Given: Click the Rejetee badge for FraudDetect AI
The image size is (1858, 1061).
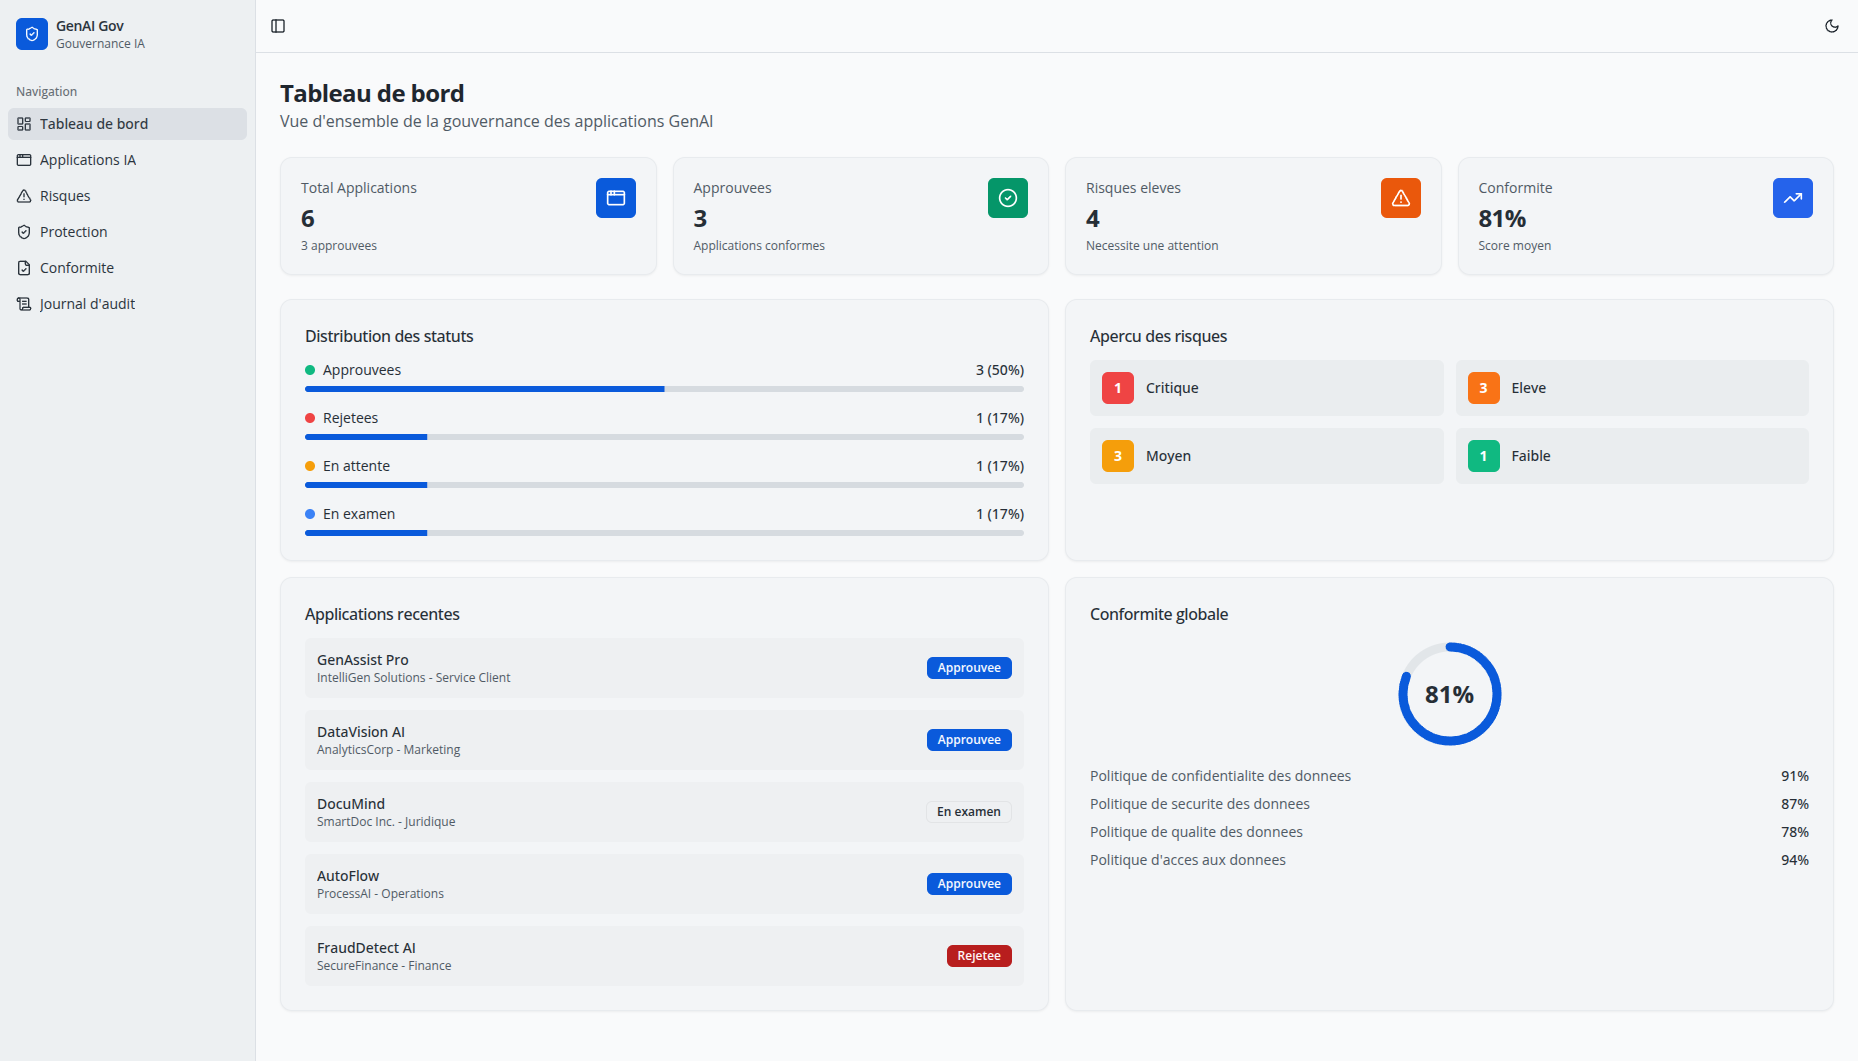Looking at the screenshot, I should [978, 956].
